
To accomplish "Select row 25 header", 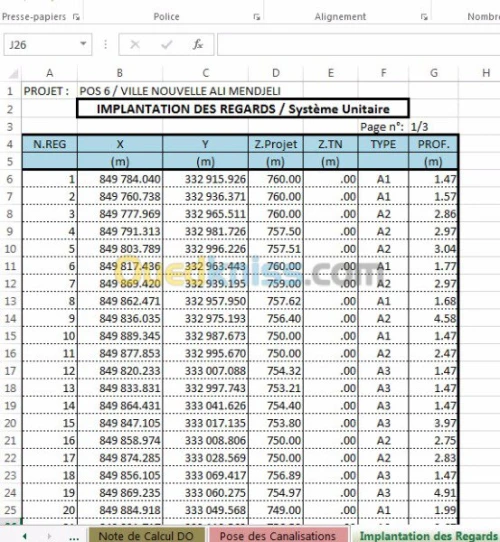I will (10, 510).
